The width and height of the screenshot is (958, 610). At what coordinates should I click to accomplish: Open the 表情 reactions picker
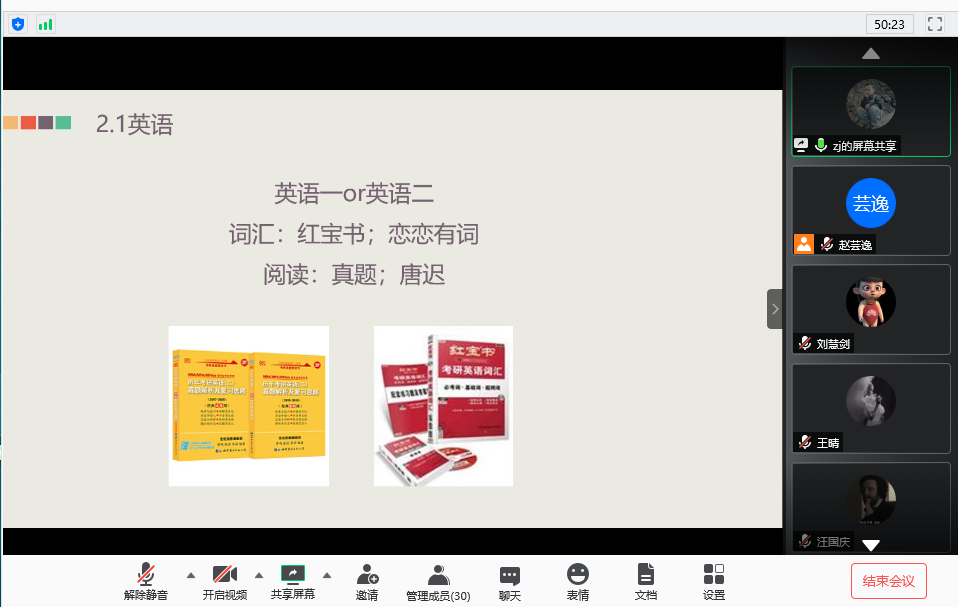coord(578,575)
